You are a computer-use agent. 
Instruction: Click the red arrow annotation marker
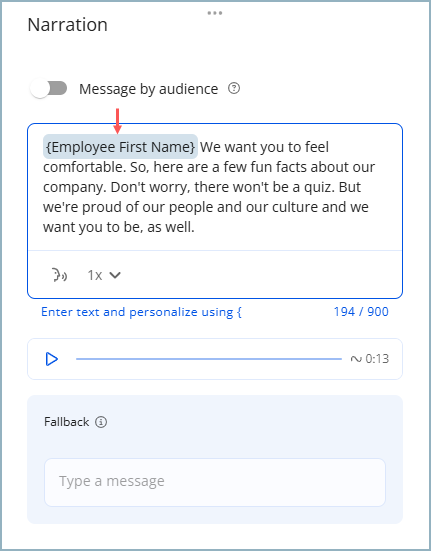(x=118, y=121)
